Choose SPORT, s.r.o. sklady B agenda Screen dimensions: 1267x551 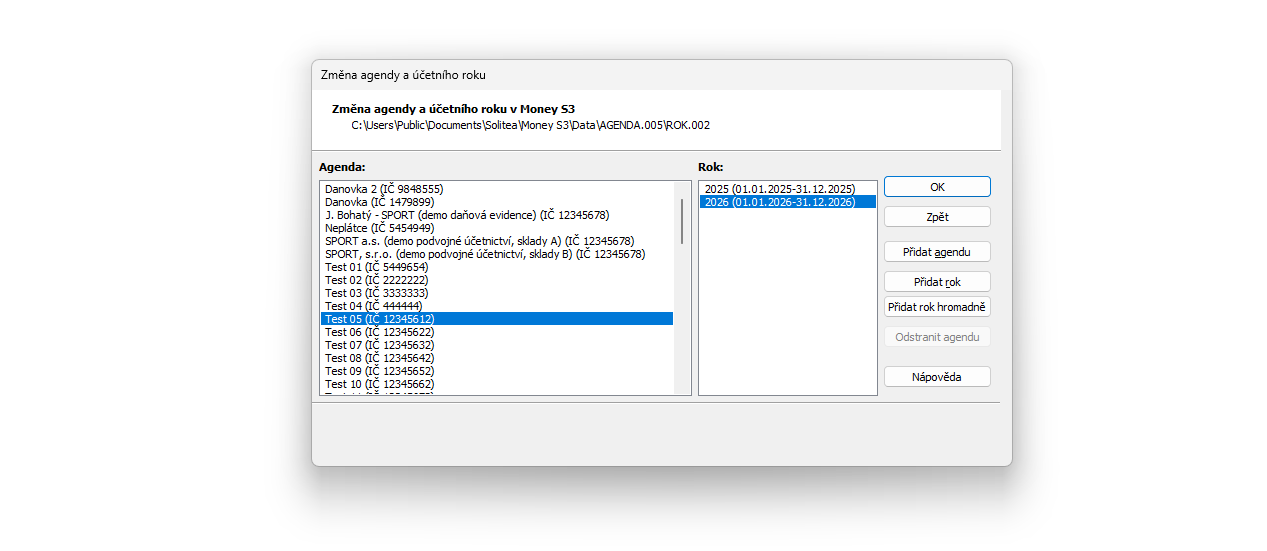point(497,254)
